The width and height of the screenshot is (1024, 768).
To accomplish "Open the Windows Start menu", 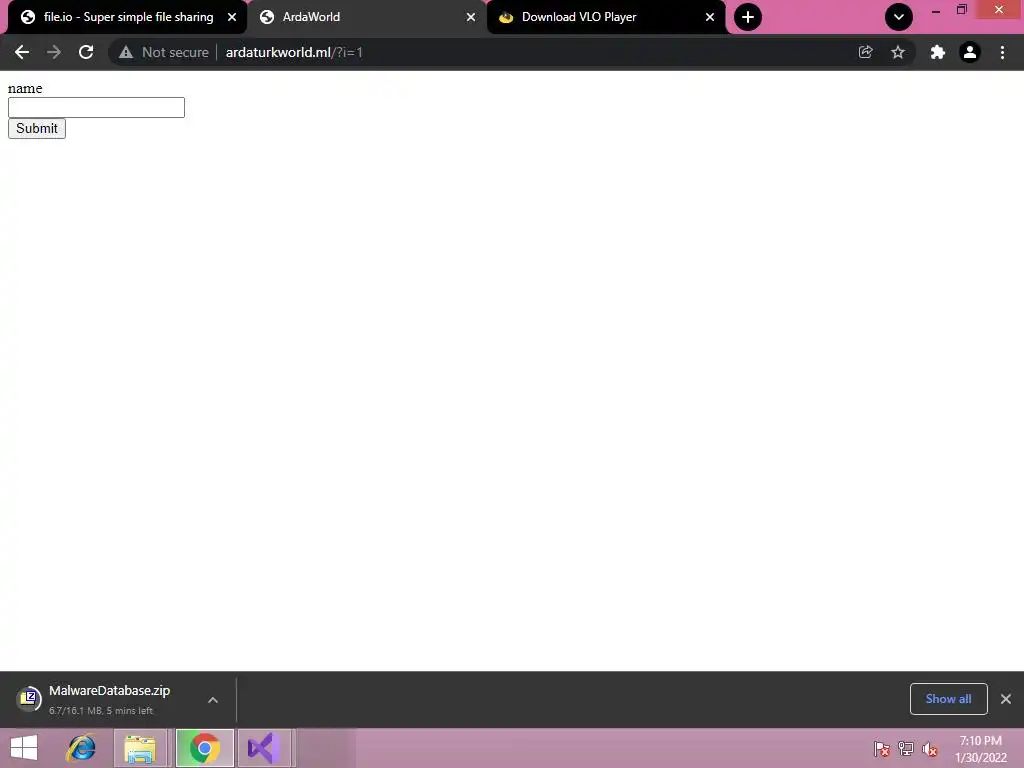I will [24, 748].
